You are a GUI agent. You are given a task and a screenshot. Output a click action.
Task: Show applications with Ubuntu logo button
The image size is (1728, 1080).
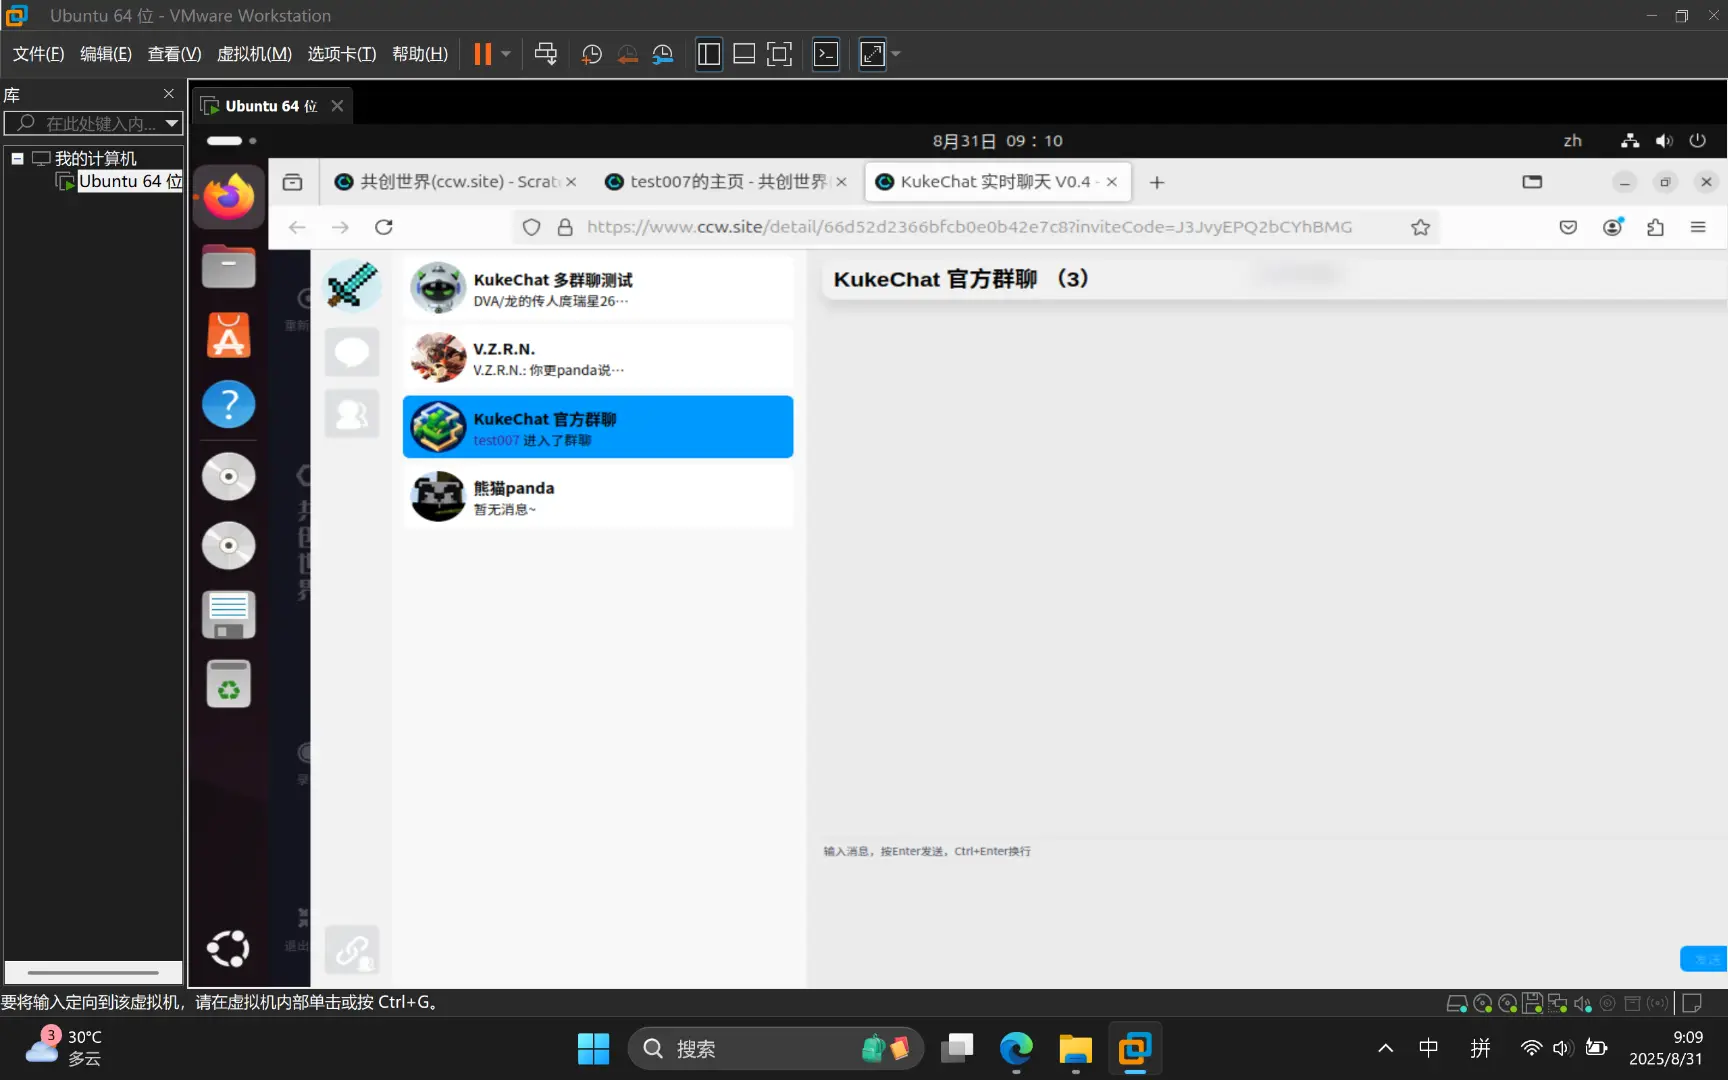point(228,948)
